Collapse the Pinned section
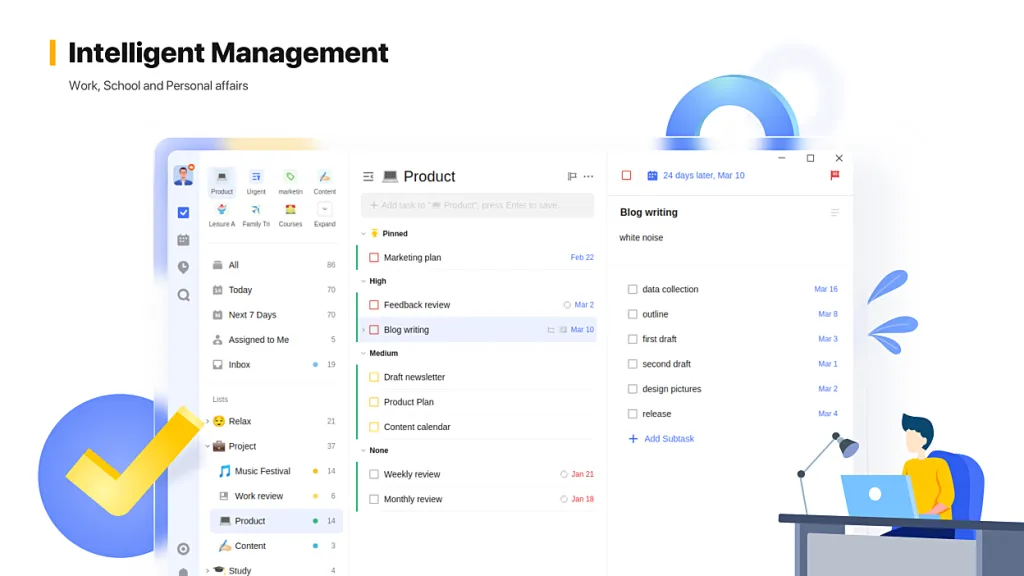This screenshot has height=576, width=1024. tap(364, 233)
